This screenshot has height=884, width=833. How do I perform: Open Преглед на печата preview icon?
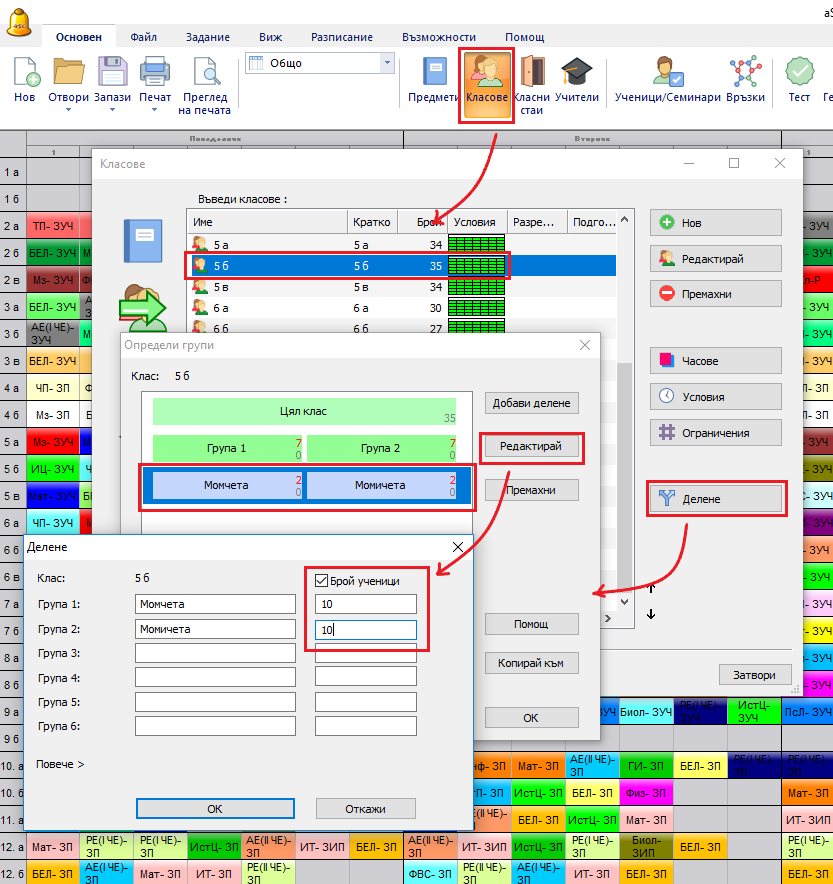pos(206,73)
